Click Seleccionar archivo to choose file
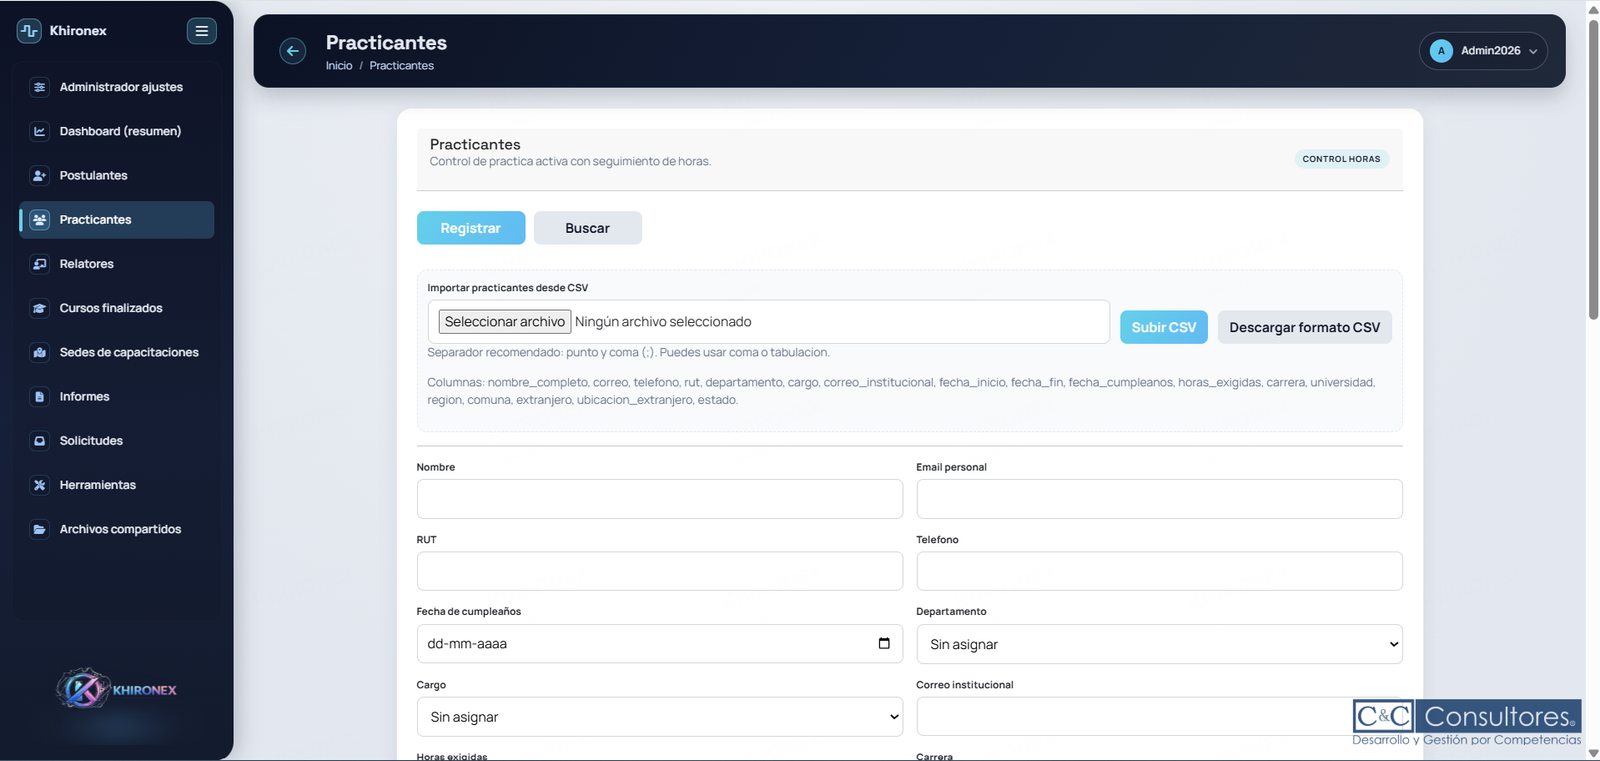The image size is (1600, 761). point(505,322)
